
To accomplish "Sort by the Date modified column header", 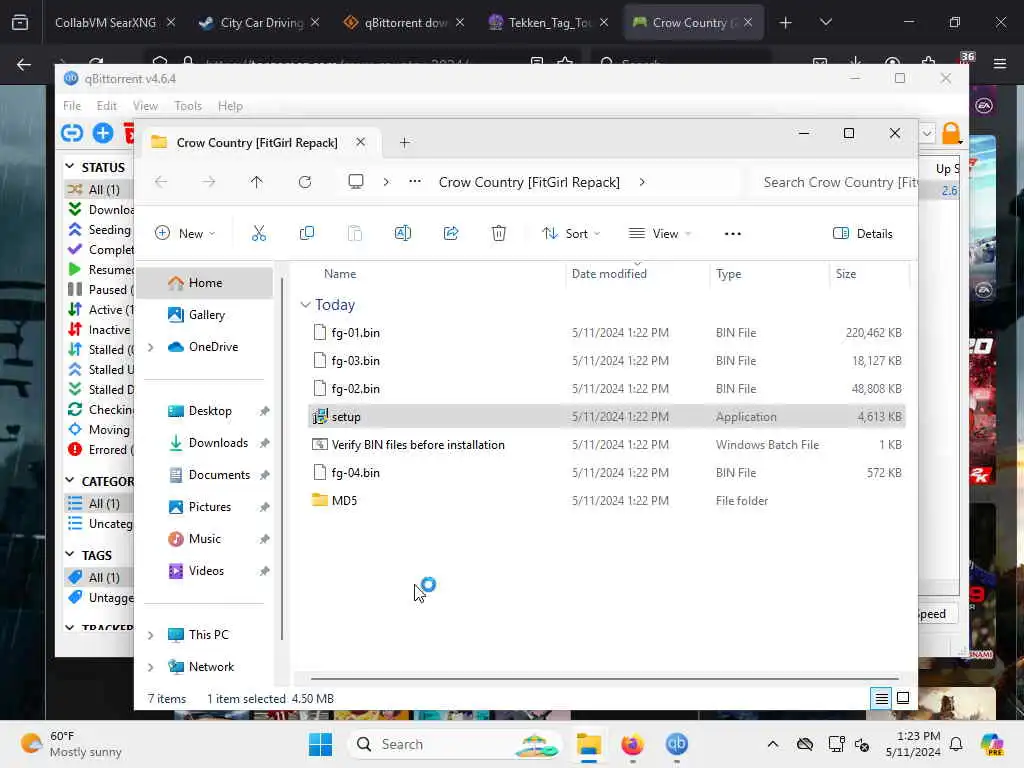I will click(637, 274).
